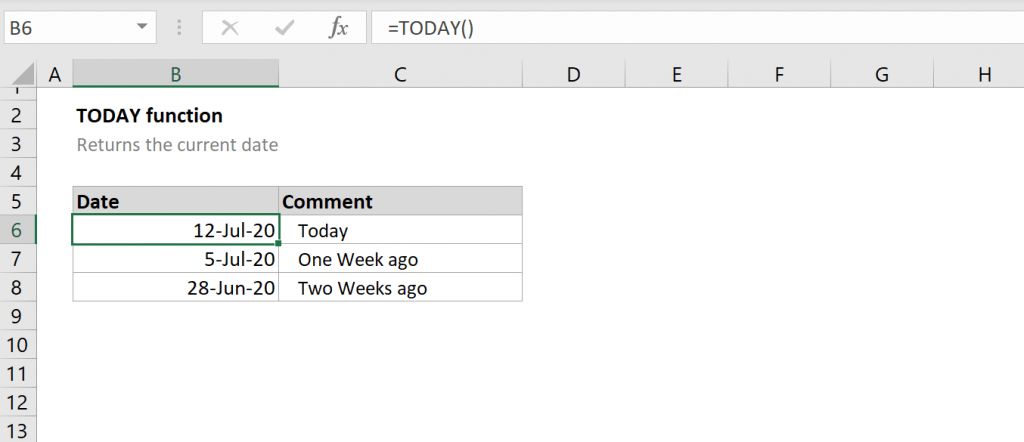Select column C header
The height and width of the screenshot is (442, 1024).
400,74
